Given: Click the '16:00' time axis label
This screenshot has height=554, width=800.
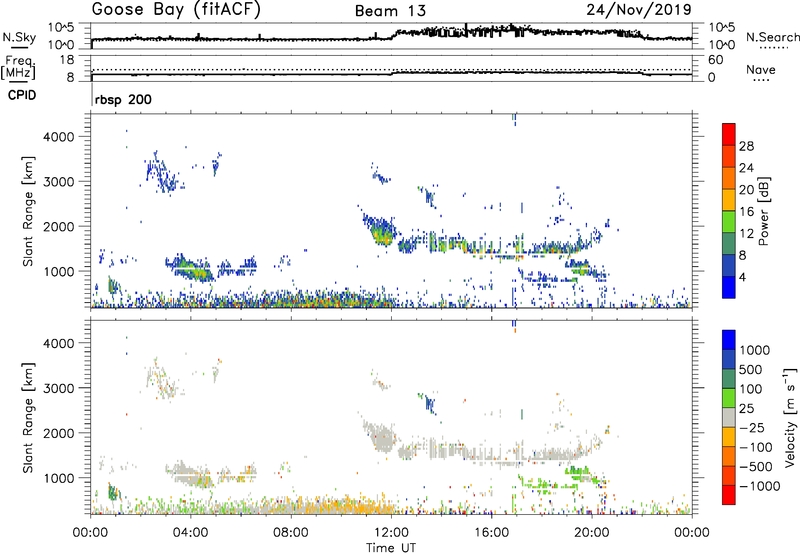Looking at the screenshot, I should (491, 533).
